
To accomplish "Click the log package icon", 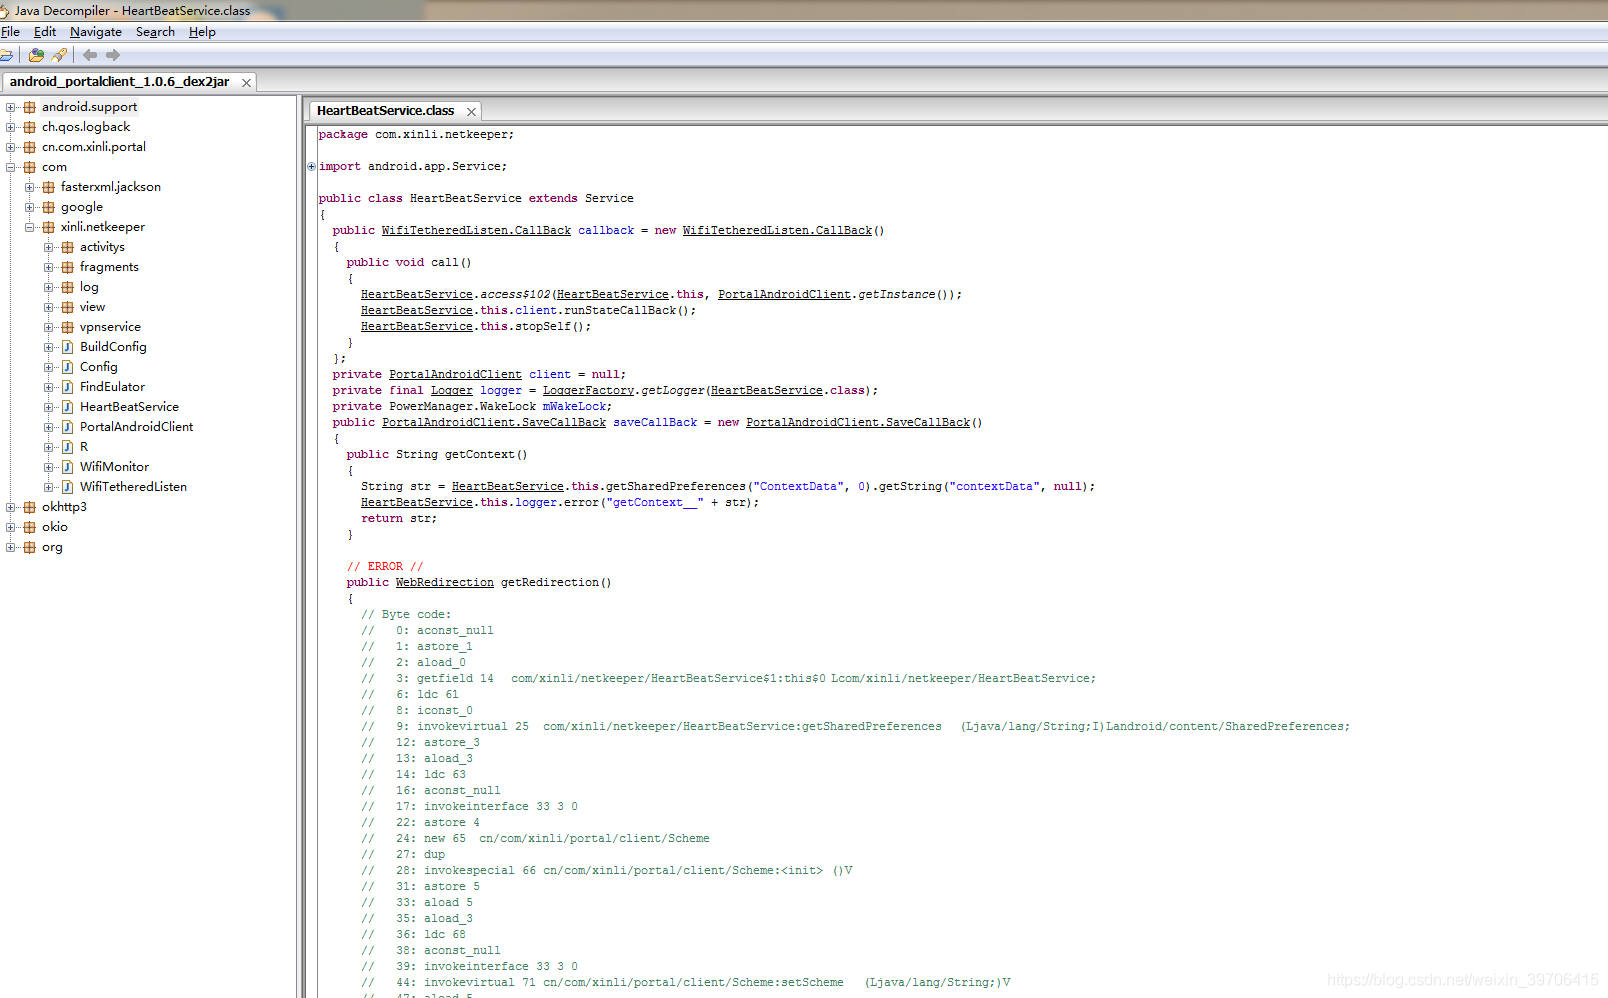I will coord(68,287).
